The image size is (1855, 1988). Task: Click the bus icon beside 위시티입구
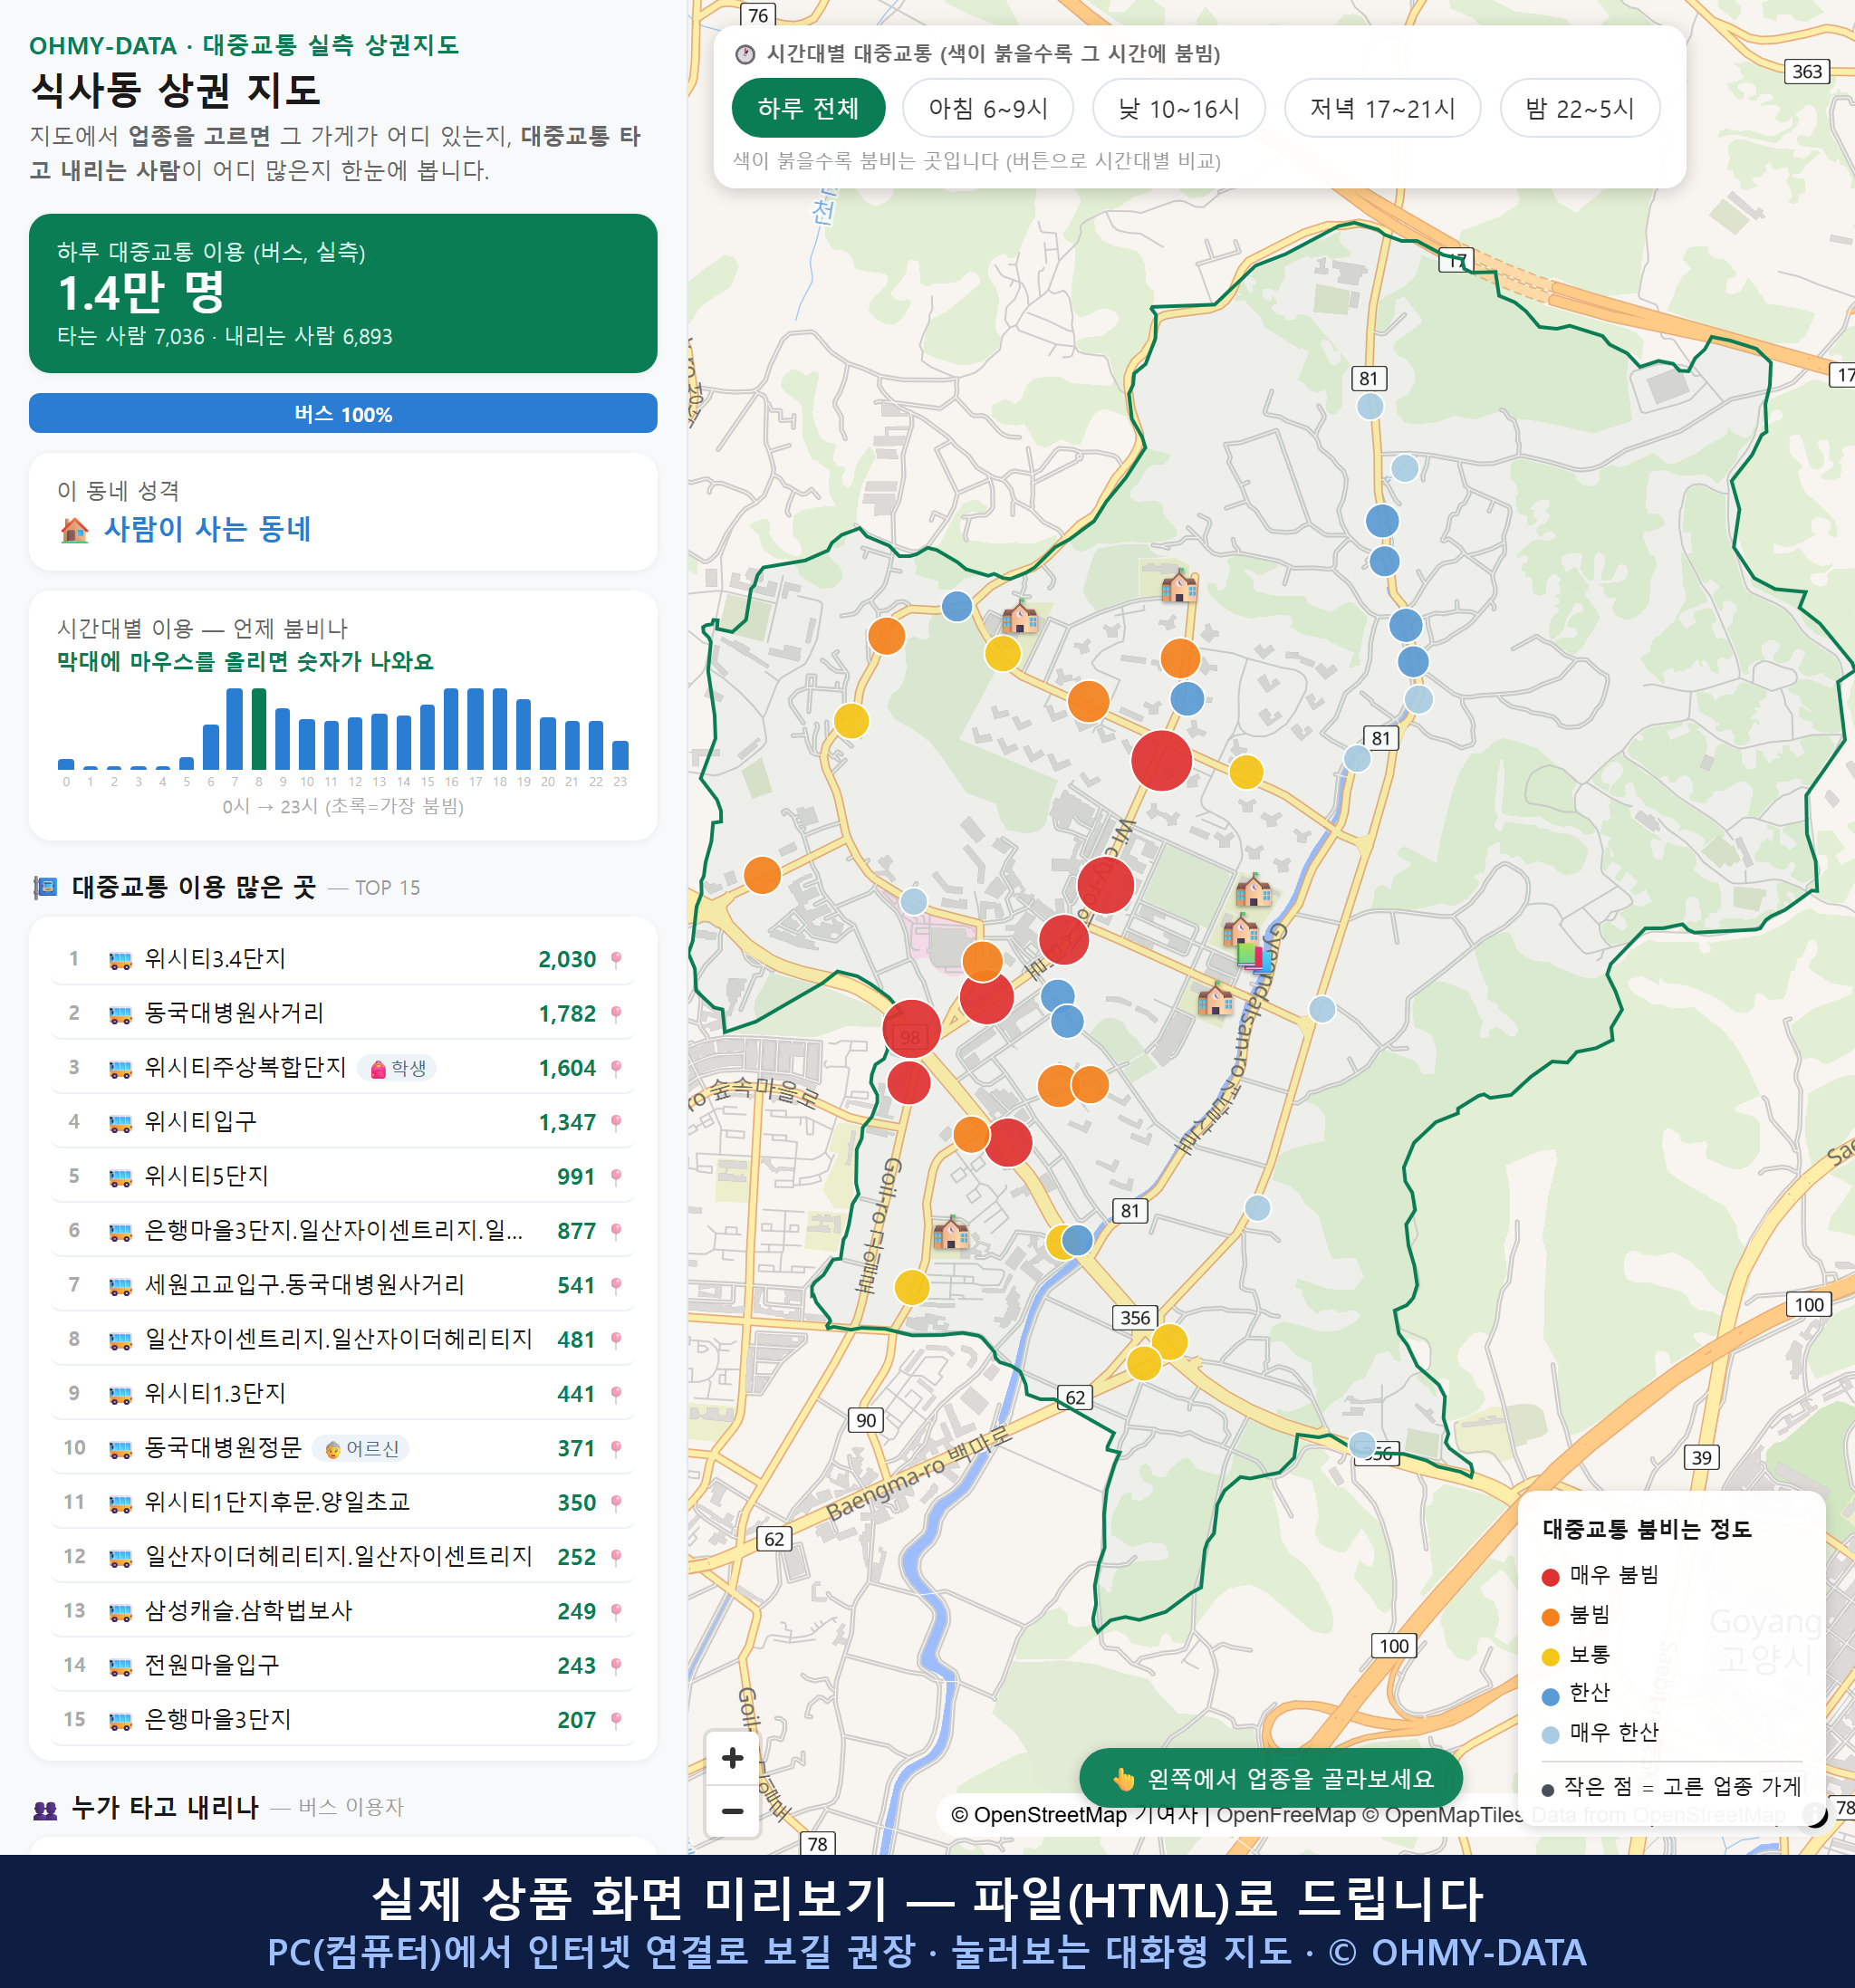(x=120, y=1123)
